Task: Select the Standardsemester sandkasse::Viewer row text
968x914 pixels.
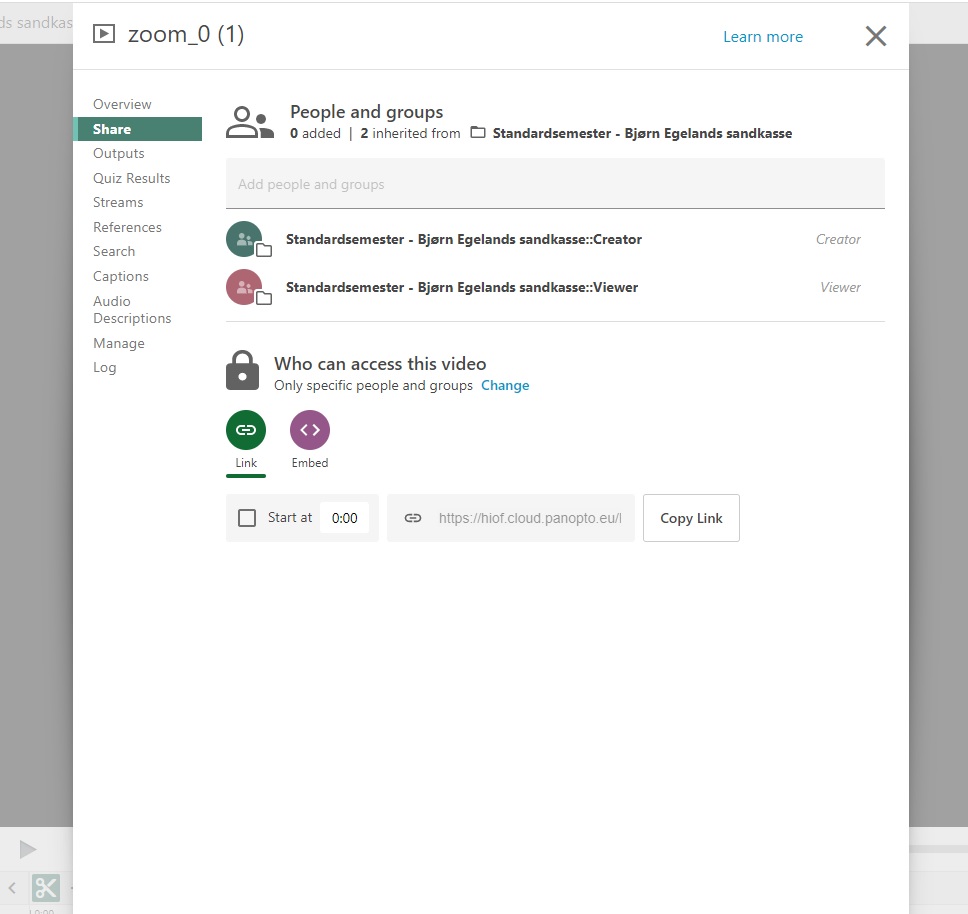Action: (x=462, y=288)
